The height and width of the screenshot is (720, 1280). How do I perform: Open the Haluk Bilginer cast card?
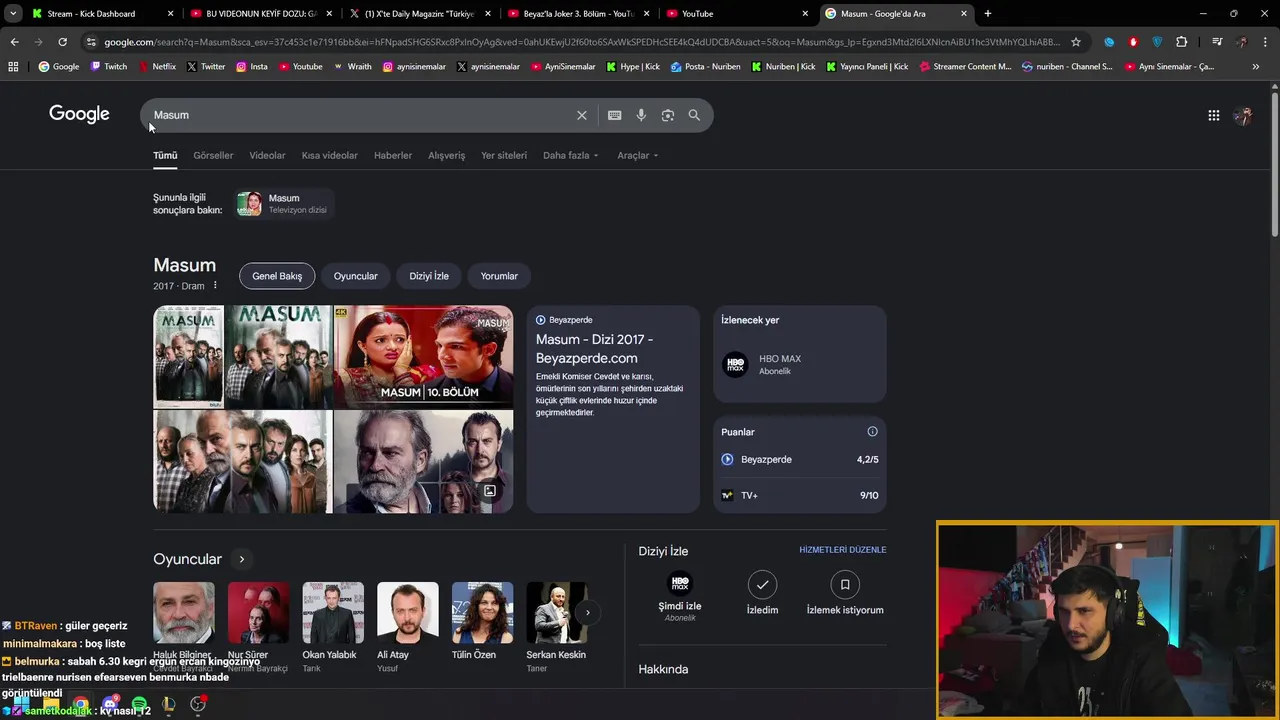tap(183, 627)
